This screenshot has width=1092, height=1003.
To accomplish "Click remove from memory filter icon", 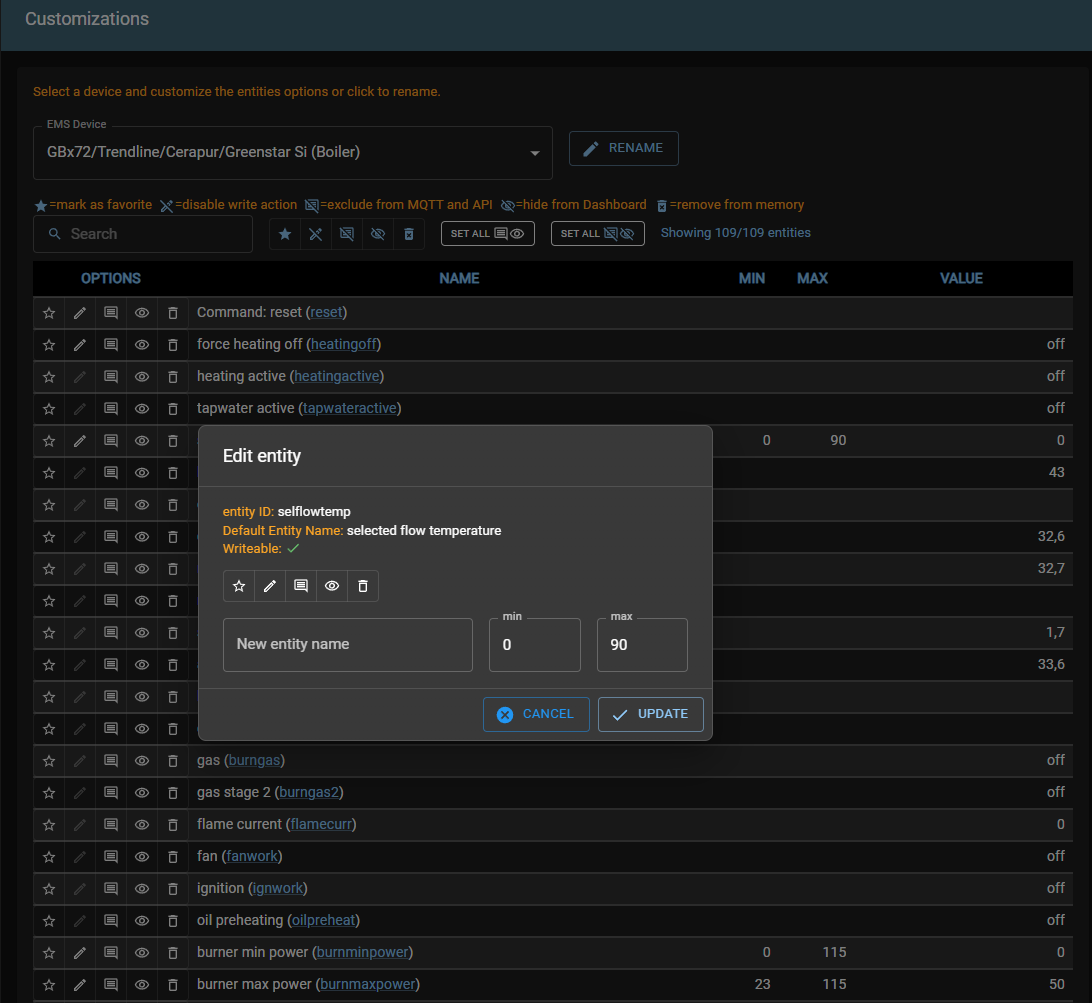I will 409,234.
